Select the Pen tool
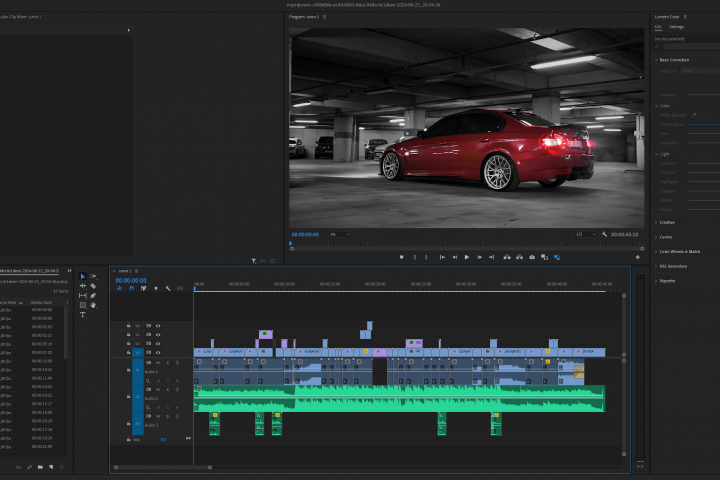This screenshot has height=480, width=720. pos(93,296)
